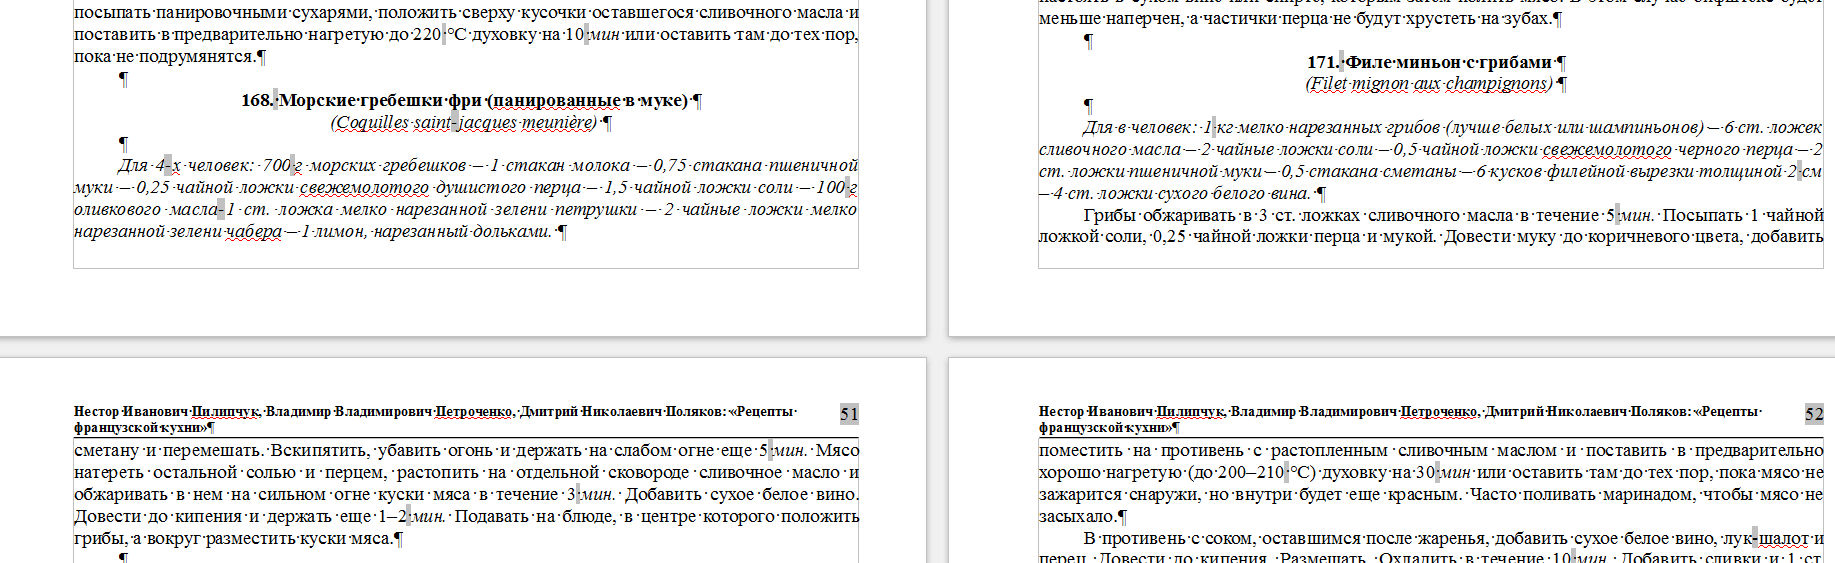
Task: Click the word "душистого" in the scallops recipe
Action: point(478,188)
